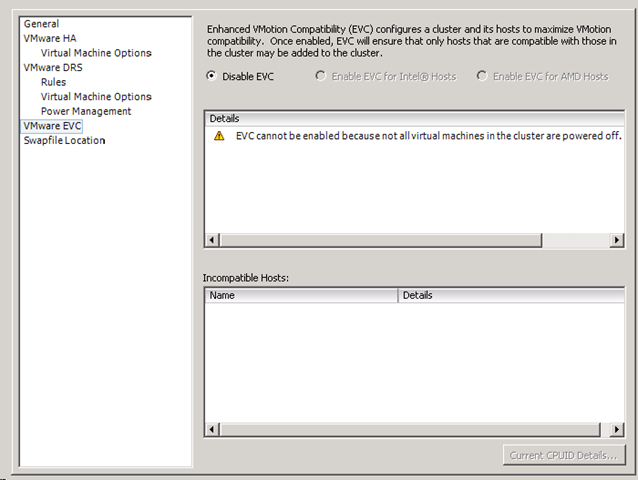Image resolution: width=638 pixels, height=480 pixels.
Task: Click the EVC cannot be enabled warning message
Action: click(428, 136)
